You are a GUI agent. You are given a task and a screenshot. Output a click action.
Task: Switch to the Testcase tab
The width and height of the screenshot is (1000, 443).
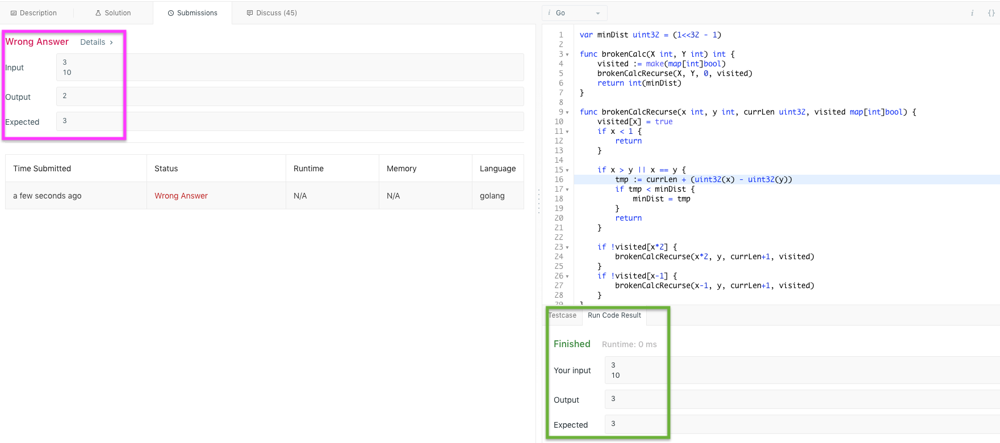[563, 315]
